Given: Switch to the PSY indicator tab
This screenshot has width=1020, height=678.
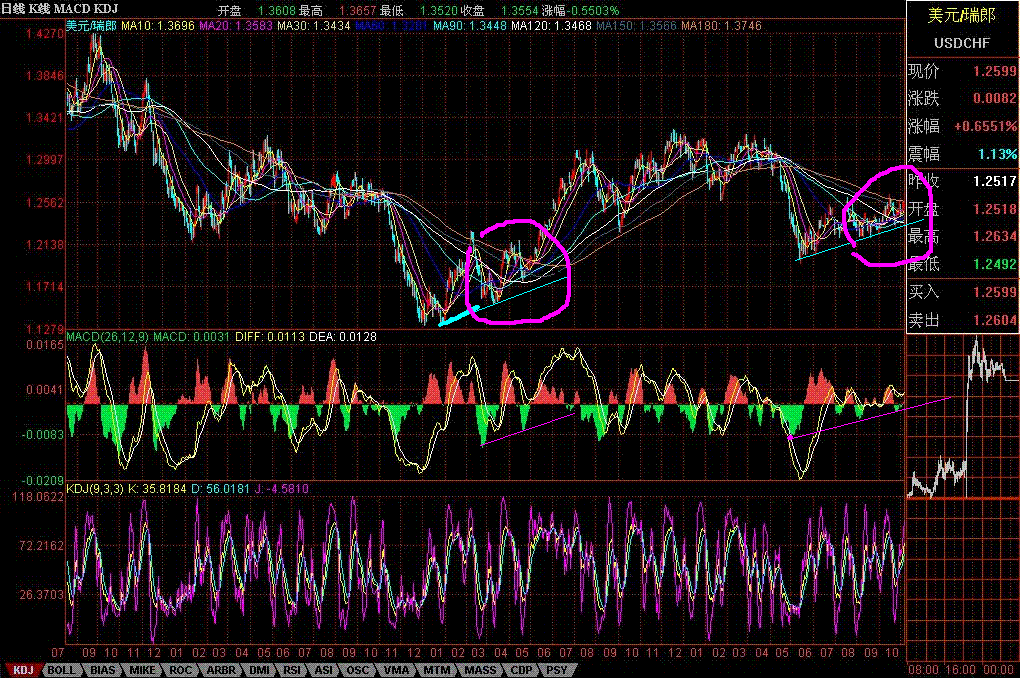Looking at the screenshot, I should [557, 670].
